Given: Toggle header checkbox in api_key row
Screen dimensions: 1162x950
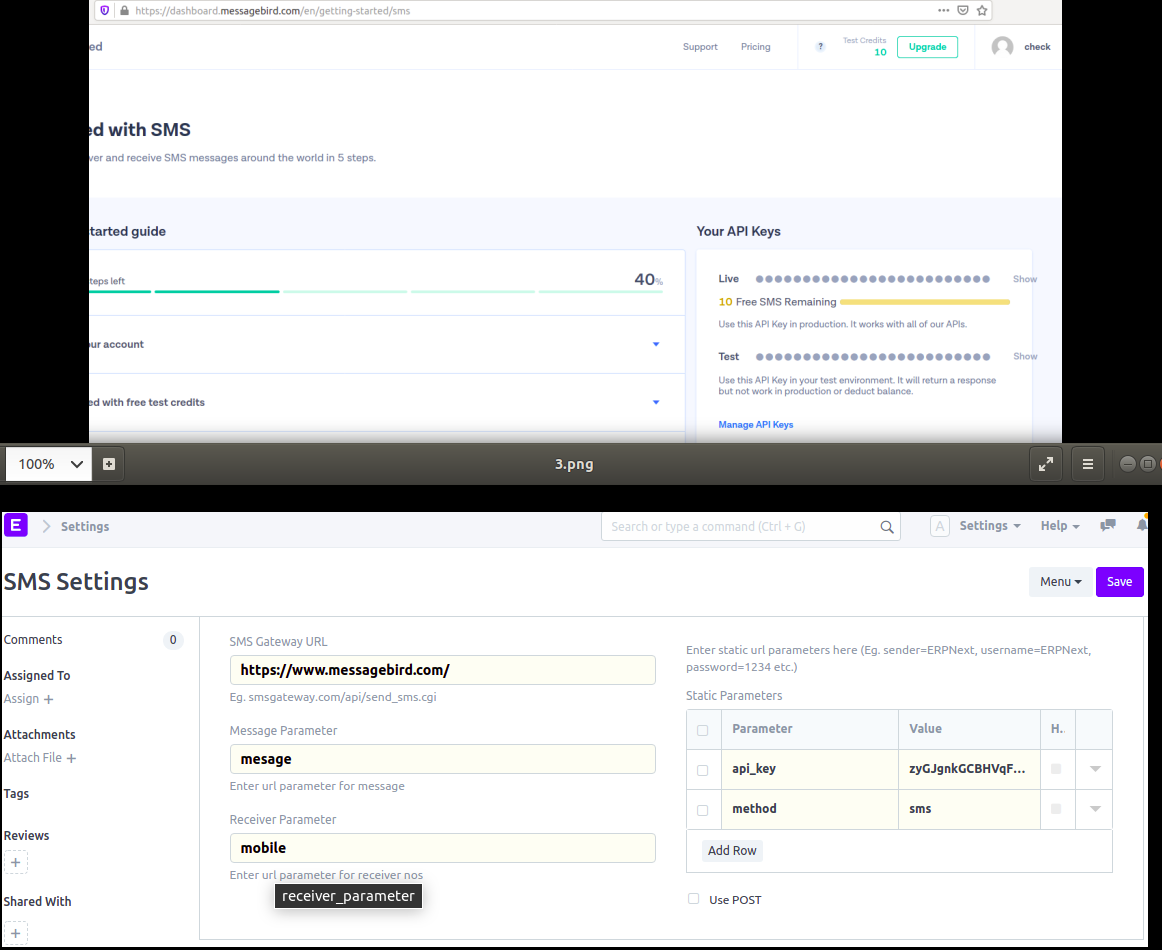Looking at the screenshot, I should click(1056, 768).
